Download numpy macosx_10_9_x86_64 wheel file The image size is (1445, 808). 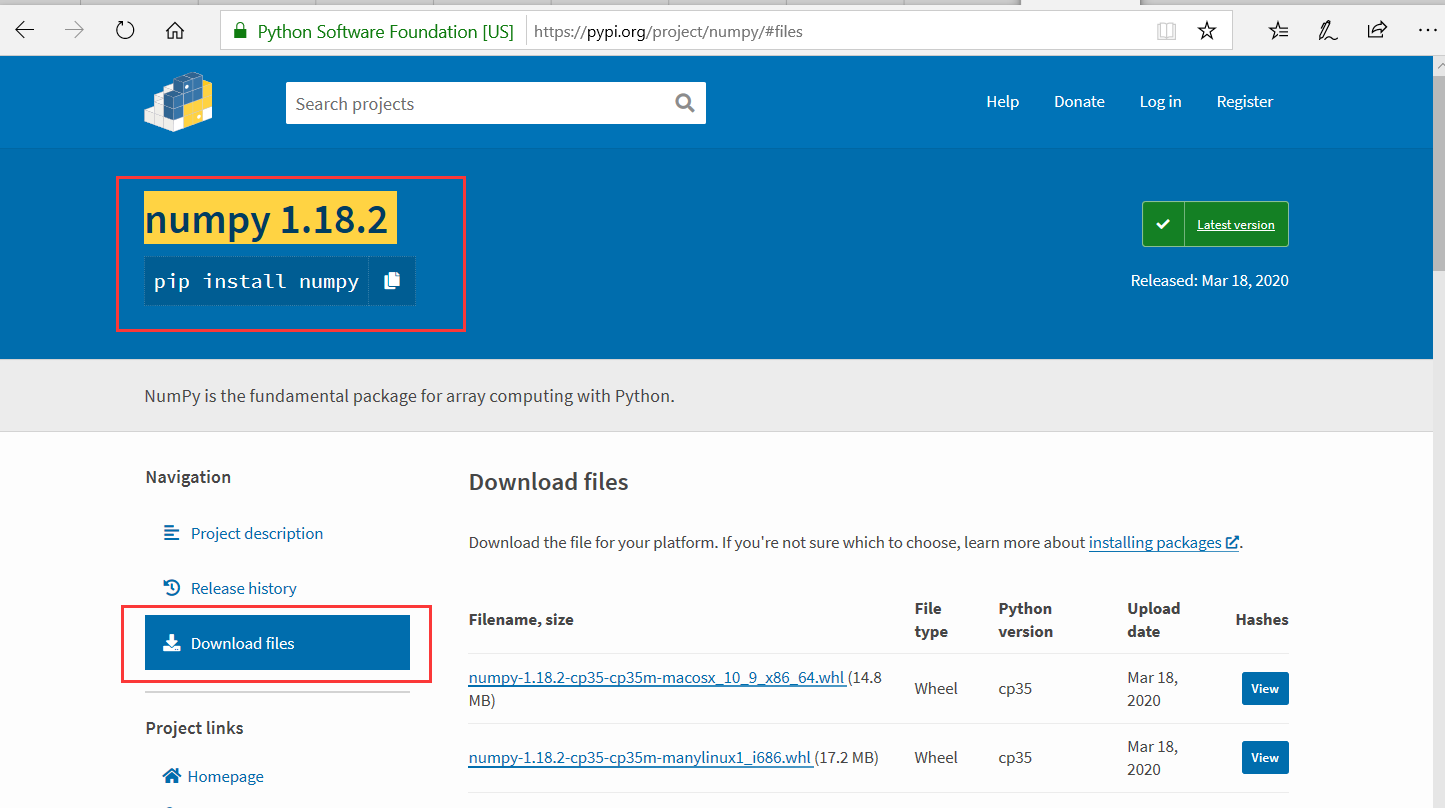(656, 678)
